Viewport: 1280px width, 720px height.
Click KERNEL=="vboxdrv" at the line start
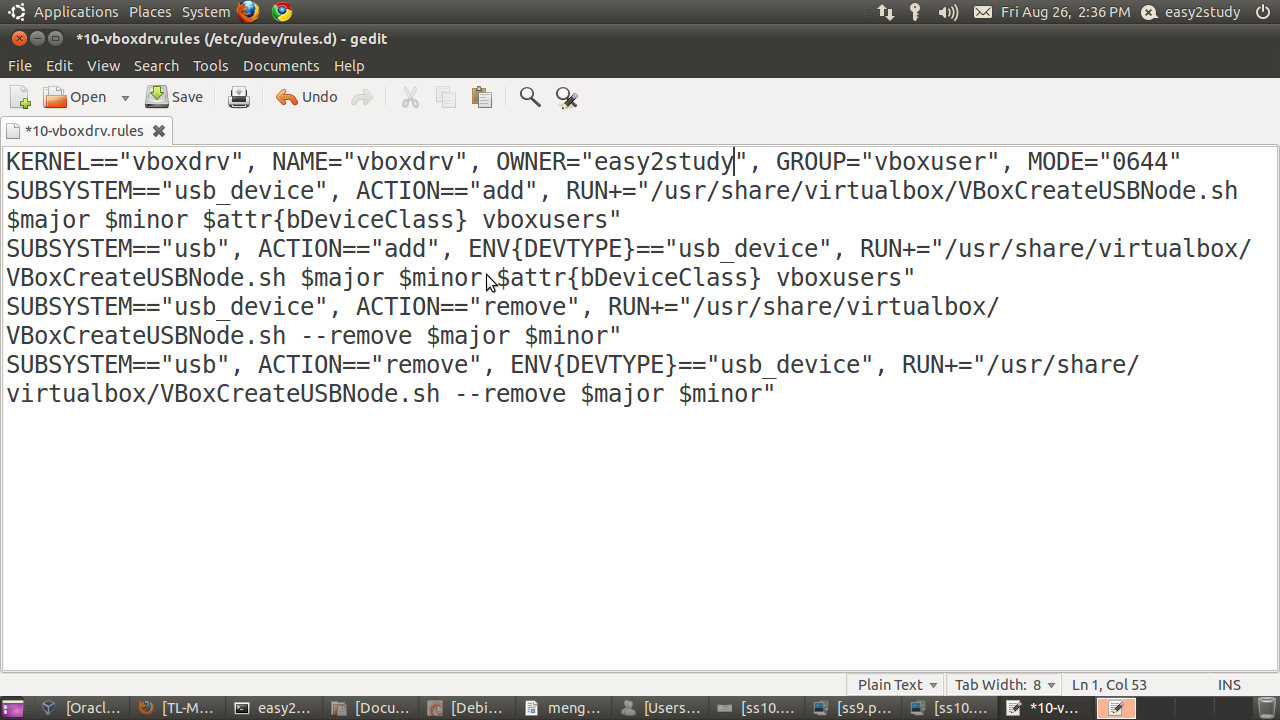point(125,161)
